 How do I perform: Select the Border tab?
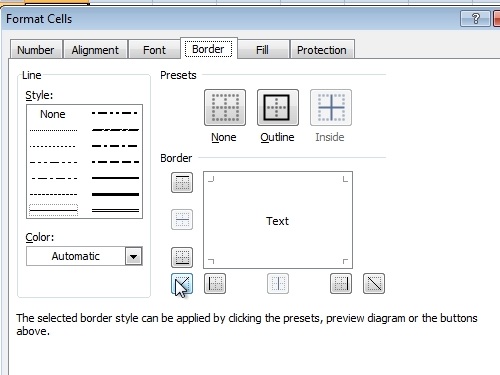coord(209,49)
